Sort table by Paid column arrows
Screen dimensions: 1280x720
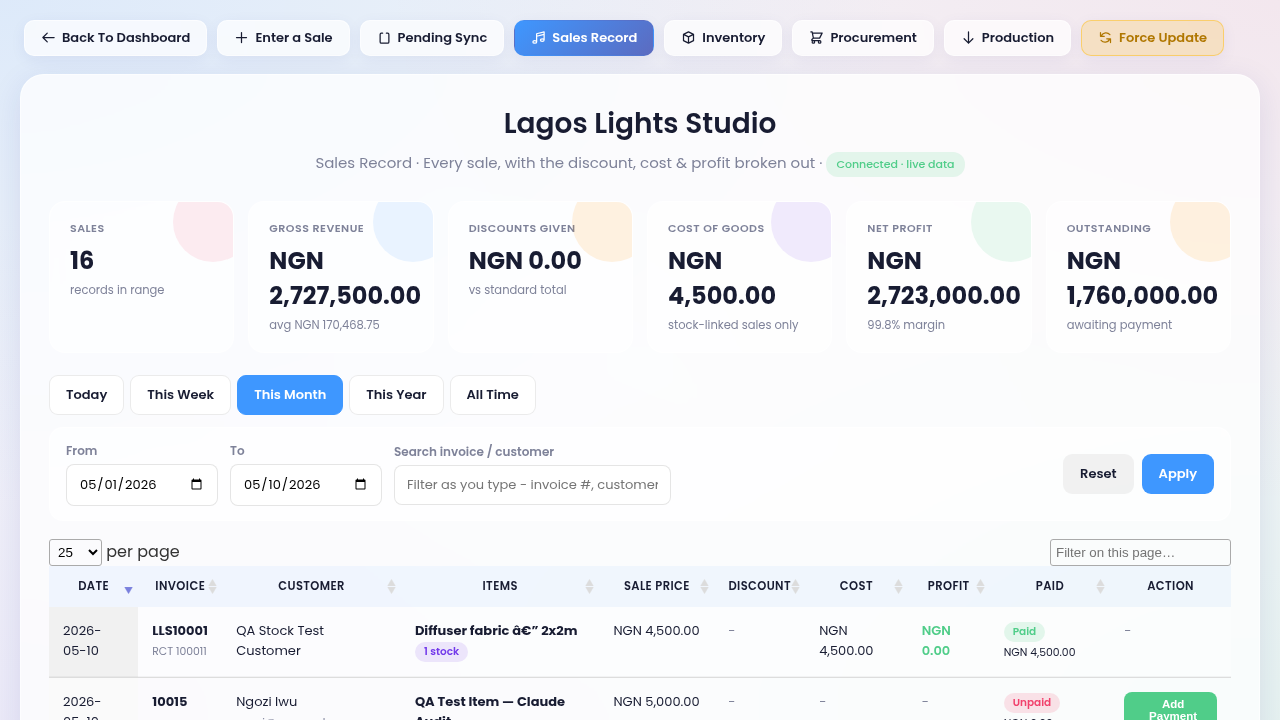point(1100,587)
